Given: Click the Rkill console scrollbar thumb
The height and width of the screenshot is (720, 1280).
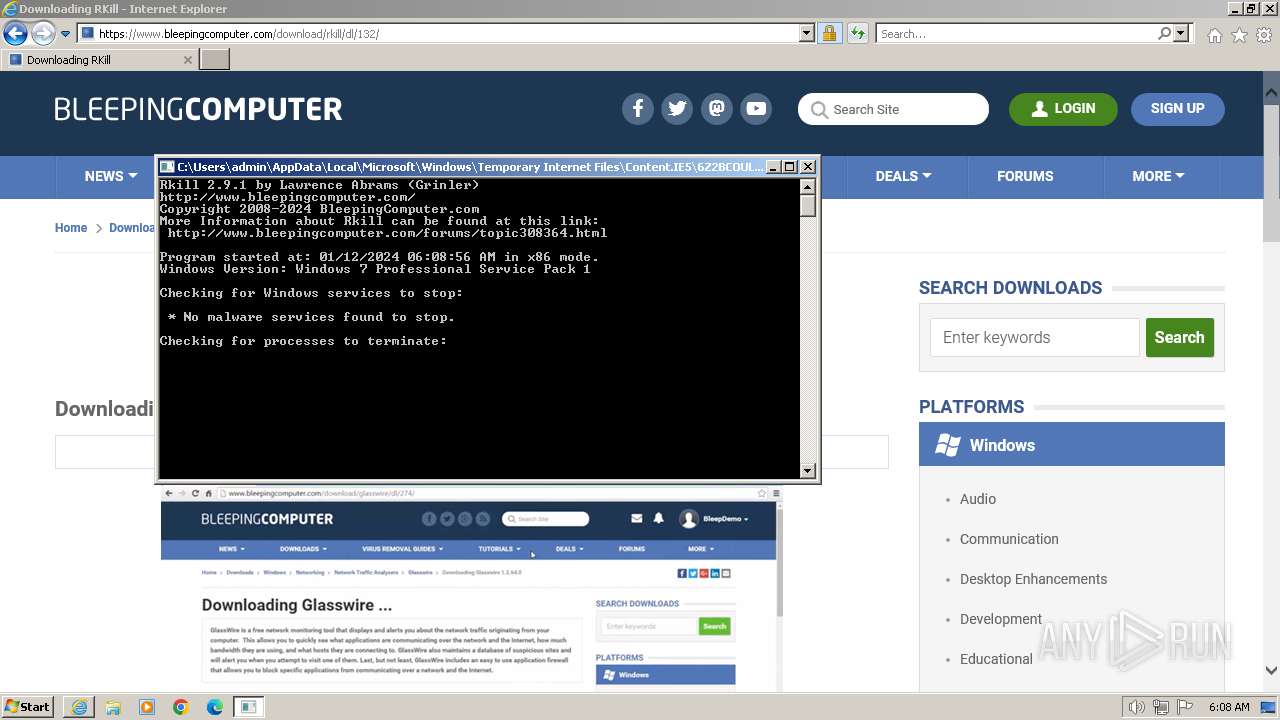Looking at the screenshot, I should [x=808, y=206].
